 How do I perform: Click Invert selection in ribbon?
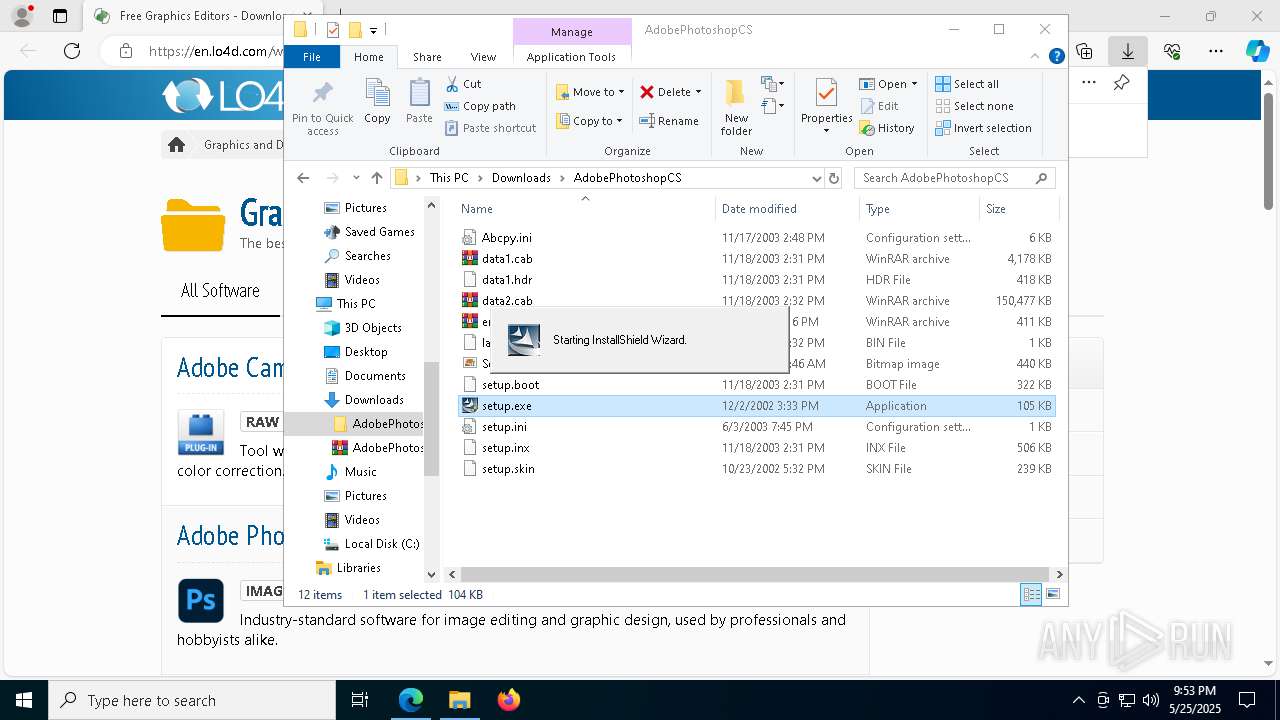click(984, 128)
